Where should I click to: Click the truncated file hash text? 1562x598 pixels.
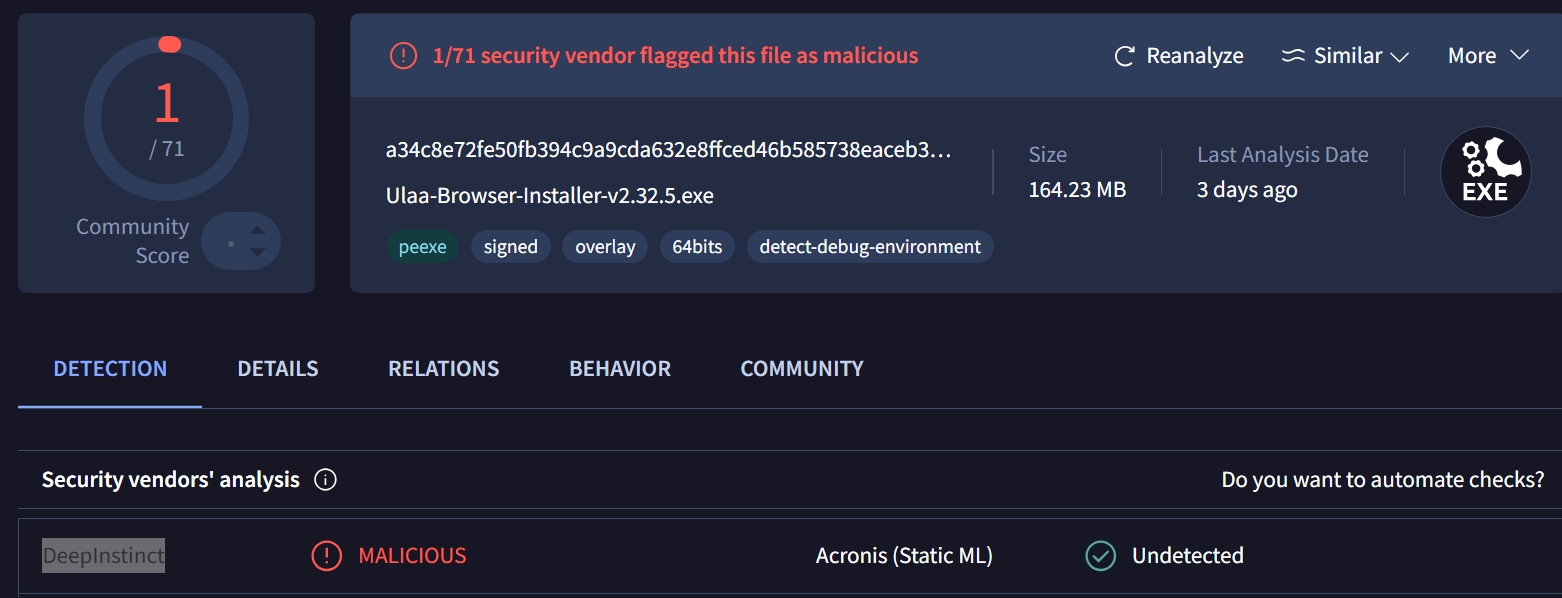[669, 151]
